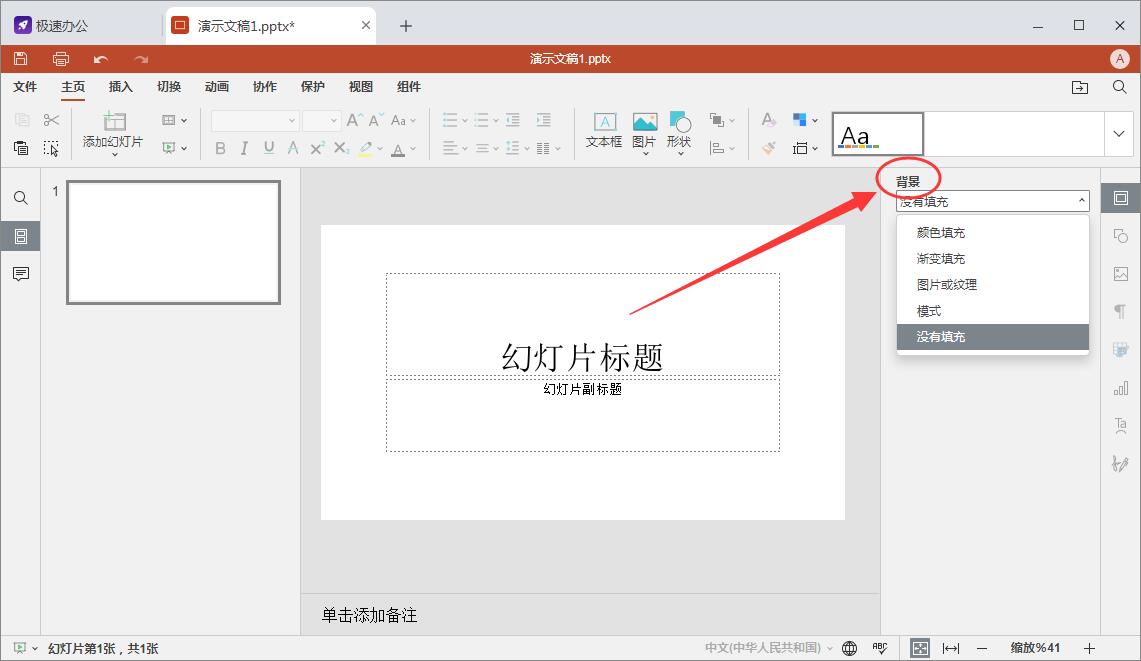Click the open file location icon
This screenshot has width=1141, height=661.
pos(1080,87)
